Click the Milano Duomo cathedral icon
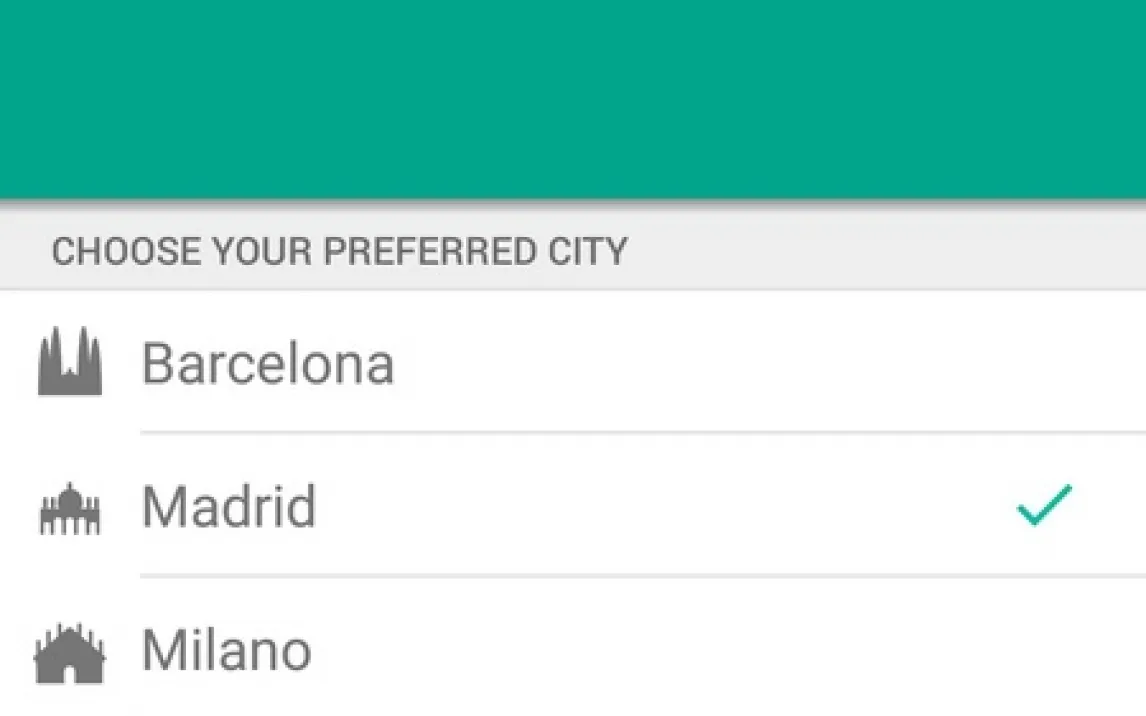Image resolution: width=1146 pixels, height=716 pixels. point(70,653)
